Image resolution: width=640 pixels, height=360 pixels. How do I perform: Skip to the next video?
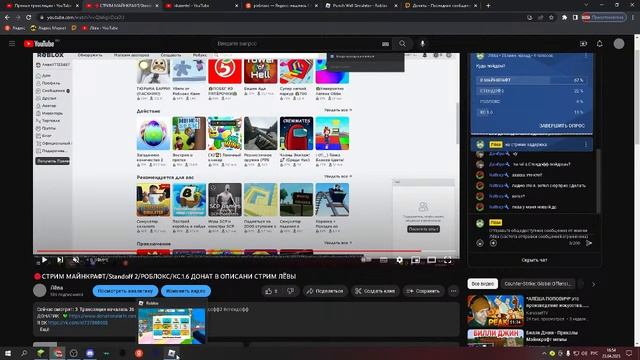click(60, 260)
